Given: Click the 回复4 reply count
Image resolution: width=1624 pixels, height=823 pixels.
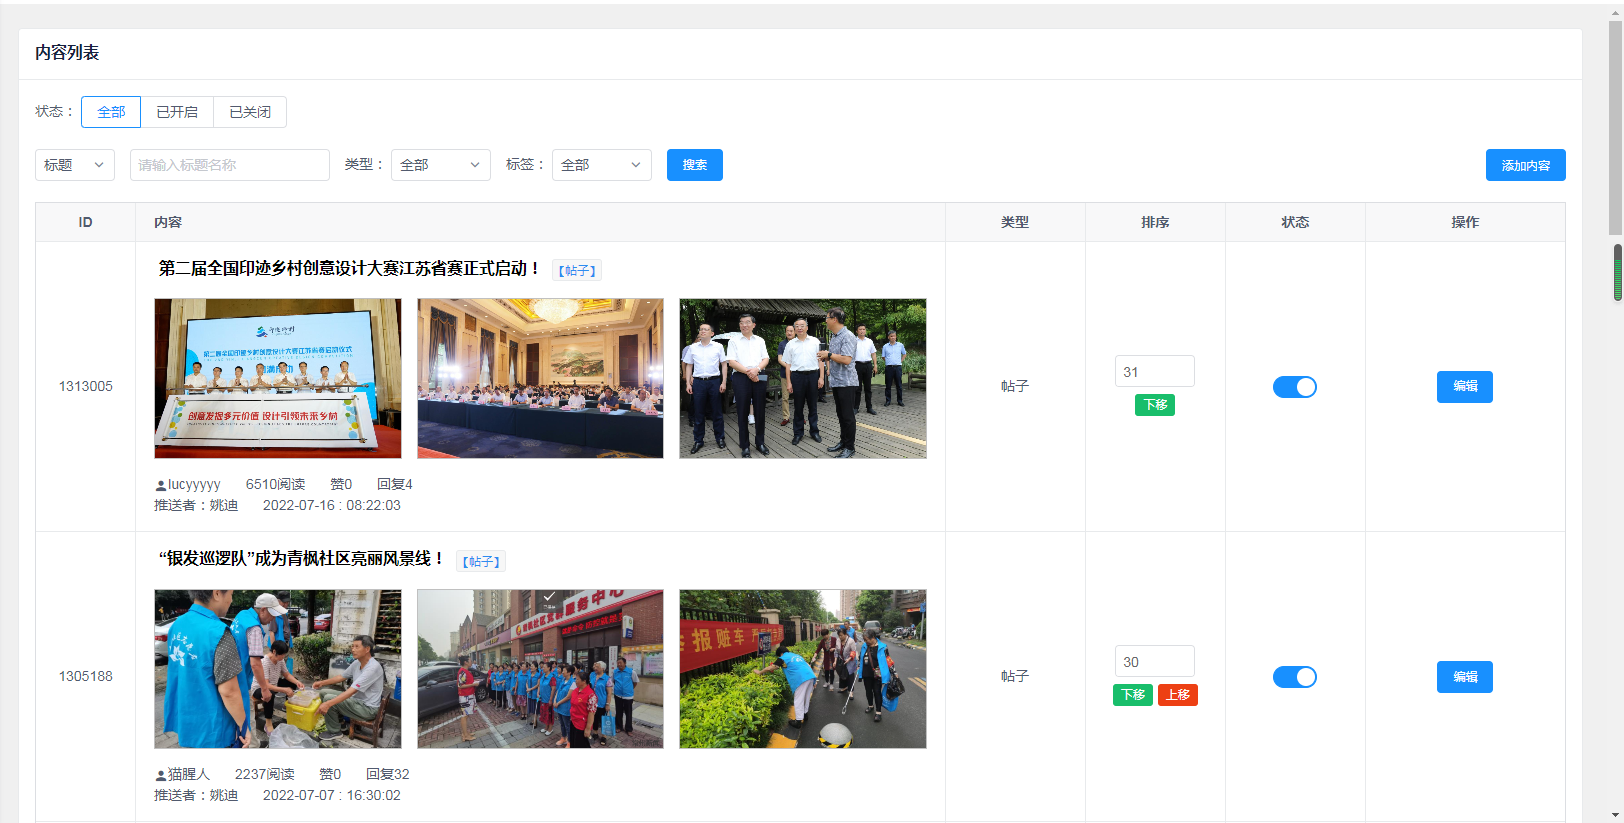Looking at the screenshot, I should click(395, 484).
